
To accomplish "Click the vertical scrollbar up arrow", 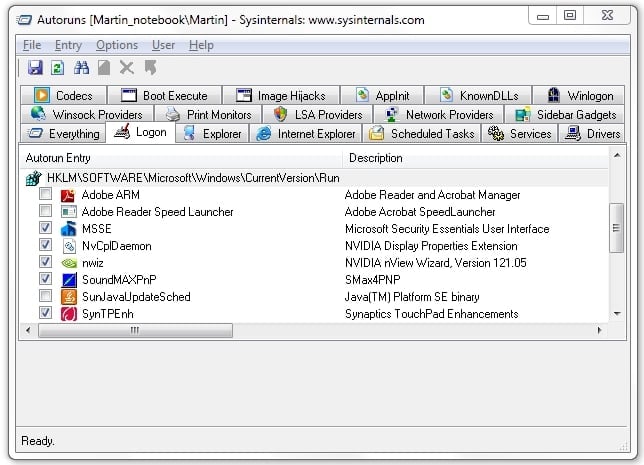I will point(616,155).
